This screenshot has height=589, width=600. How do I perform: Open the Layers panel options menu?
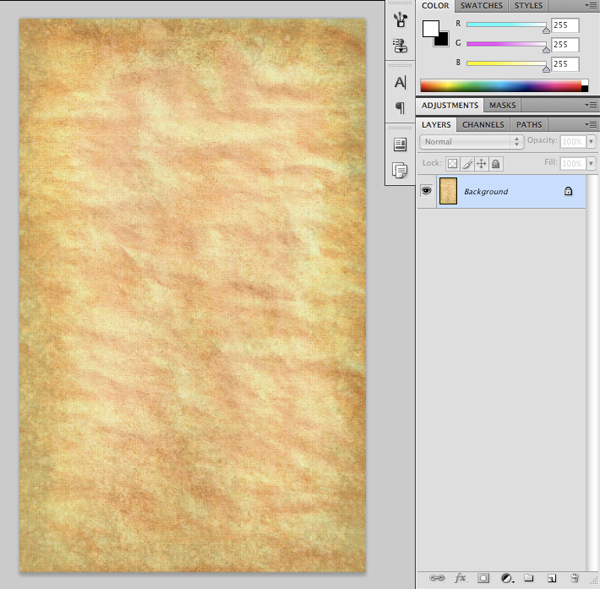591,124
